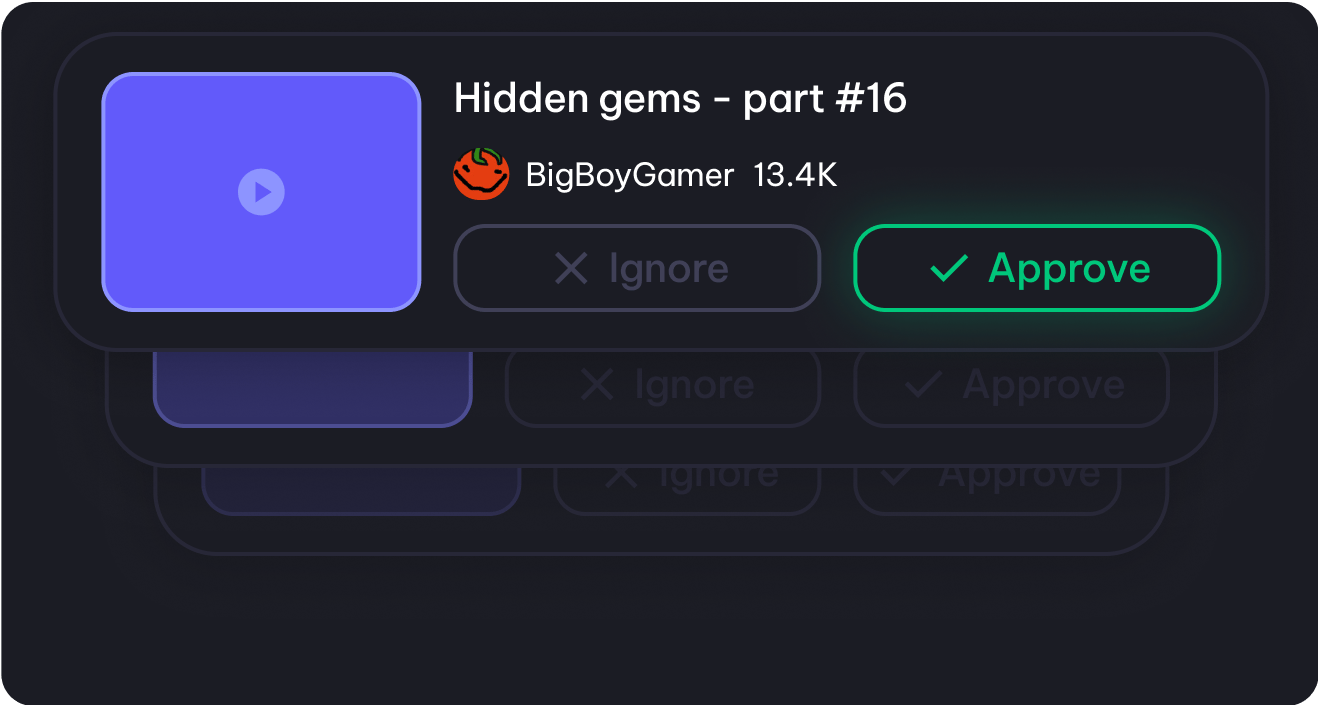Select the third card's darkest thumbnail
This screenshot has width=1318, height=705.
[361, 490]
